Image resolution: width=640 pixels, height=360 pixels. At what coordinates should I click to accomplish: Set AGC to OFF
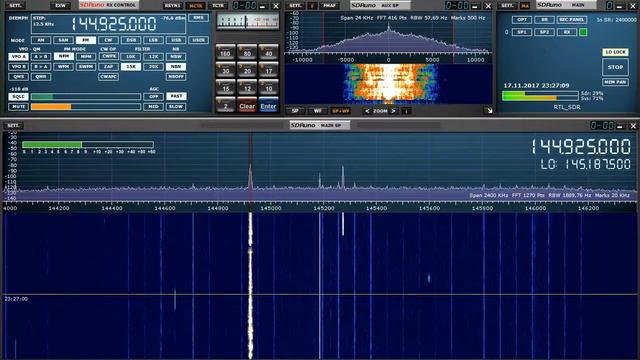(x=153, y=97)
